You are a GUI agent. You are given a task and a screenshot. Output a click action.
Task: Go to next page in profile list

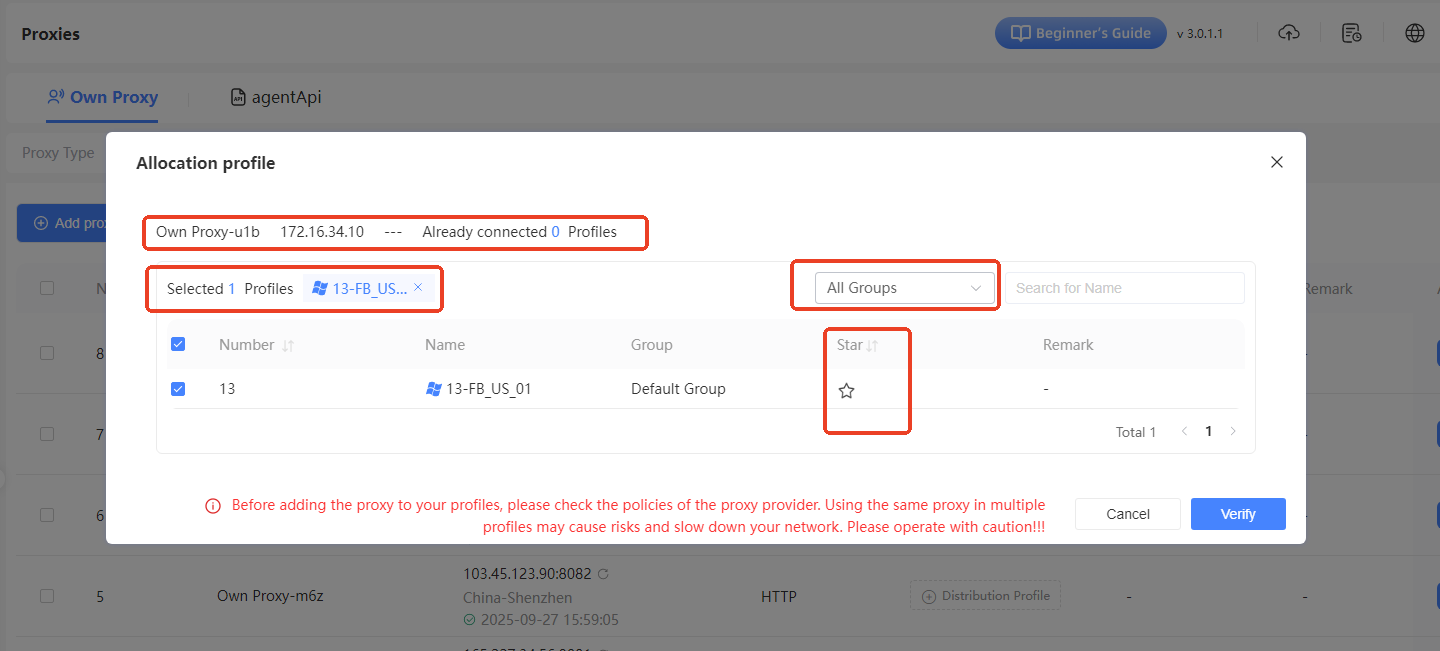coord(1233,432)
